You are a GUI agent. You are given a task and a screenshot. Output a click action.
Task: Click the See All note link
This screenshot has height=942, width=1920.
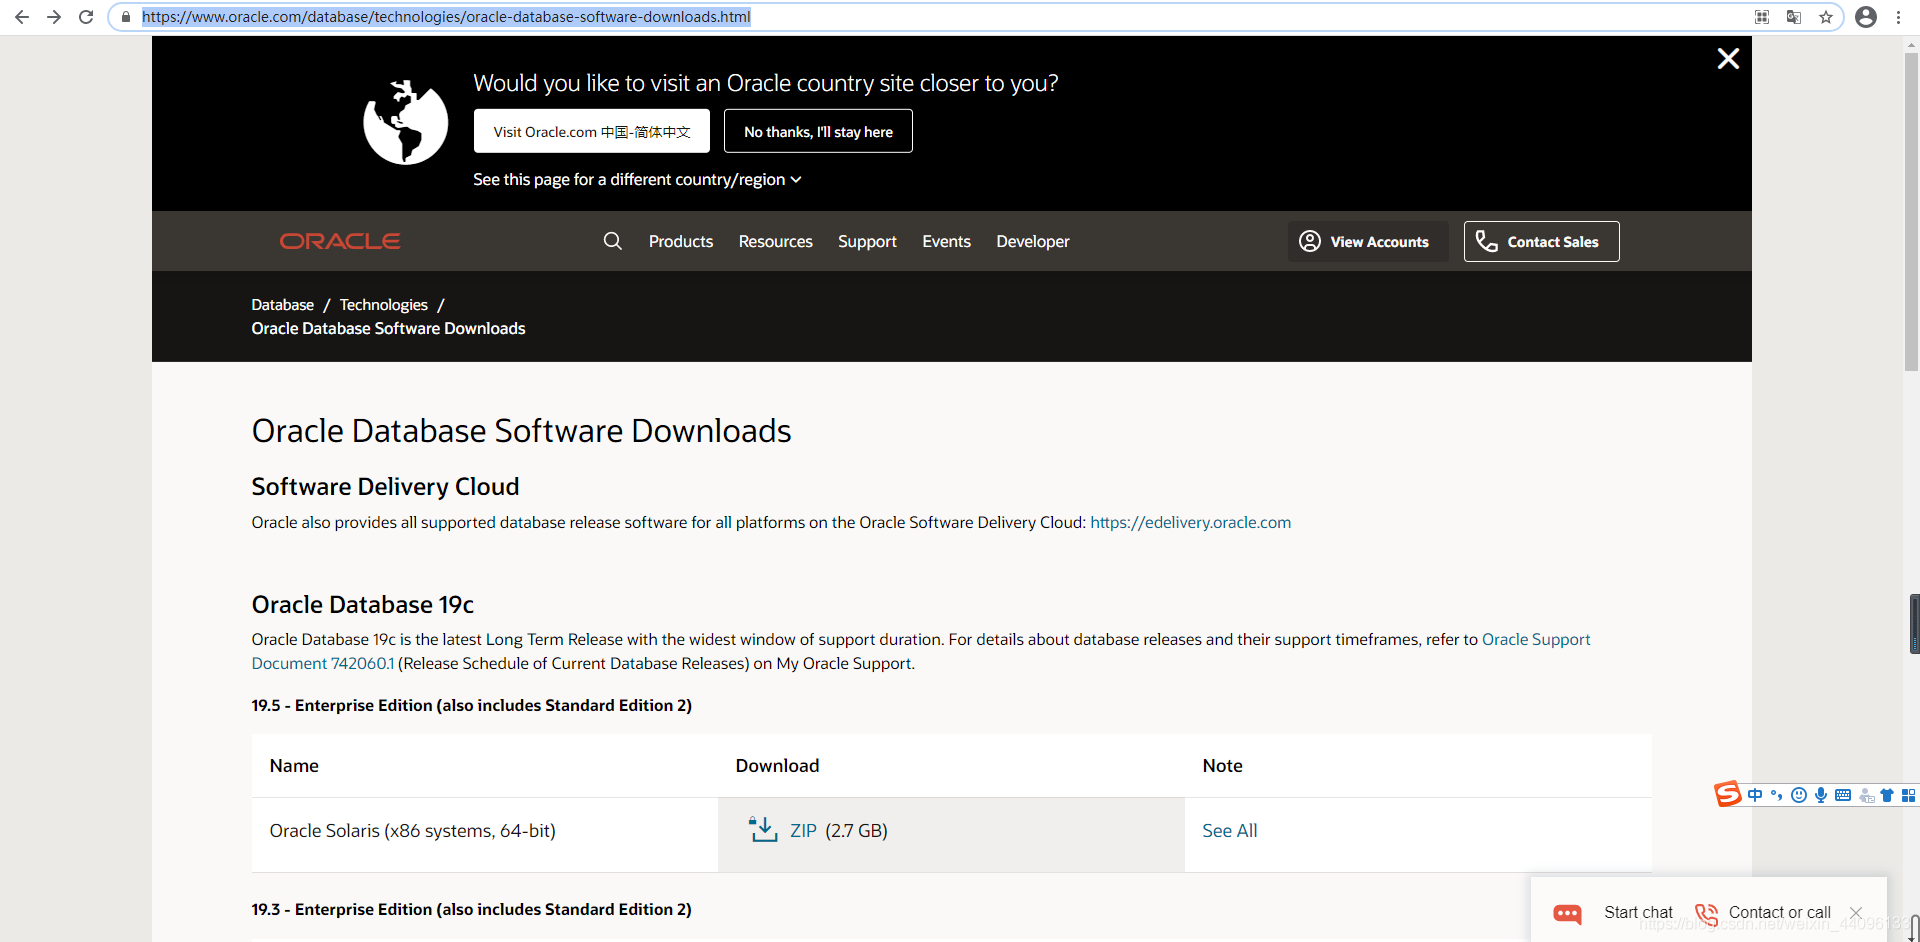(1229, 831)
